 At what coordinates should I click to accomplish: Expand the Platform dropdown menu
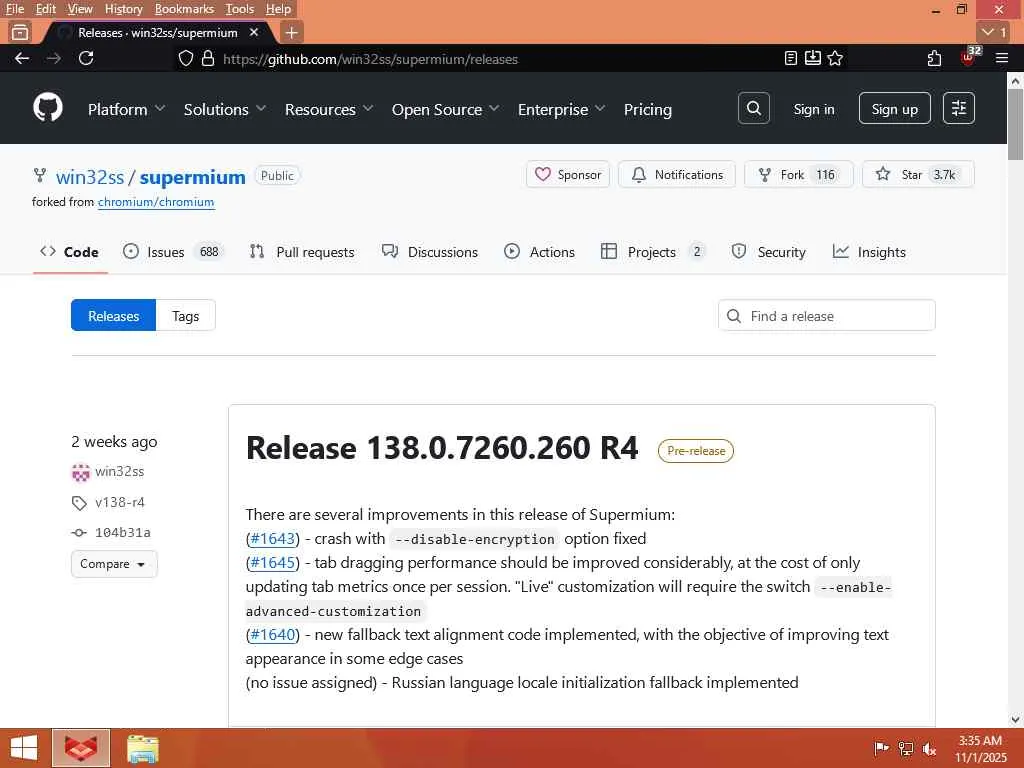[126, 110]
